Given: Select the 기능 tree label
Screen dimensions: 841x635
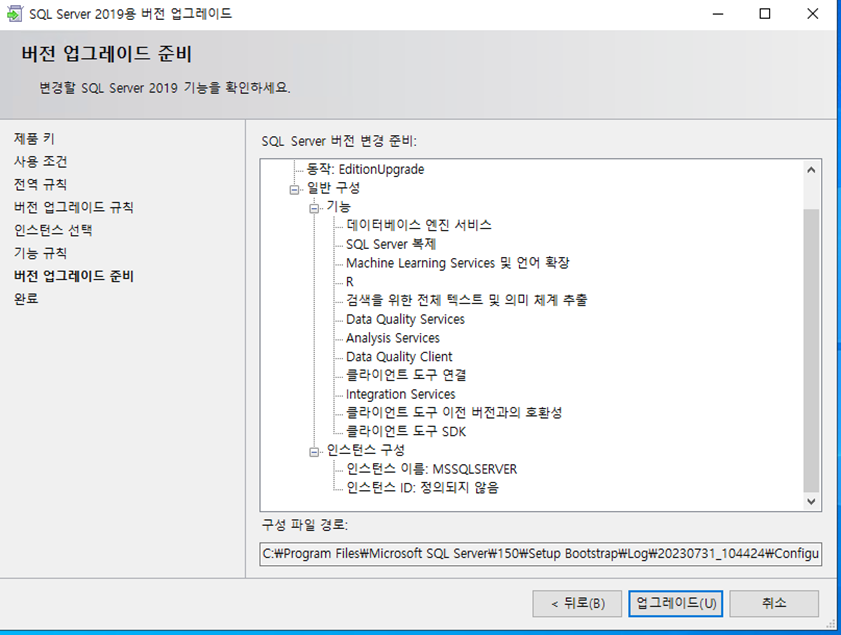Looking at the screenshot, I should point(338,206).
